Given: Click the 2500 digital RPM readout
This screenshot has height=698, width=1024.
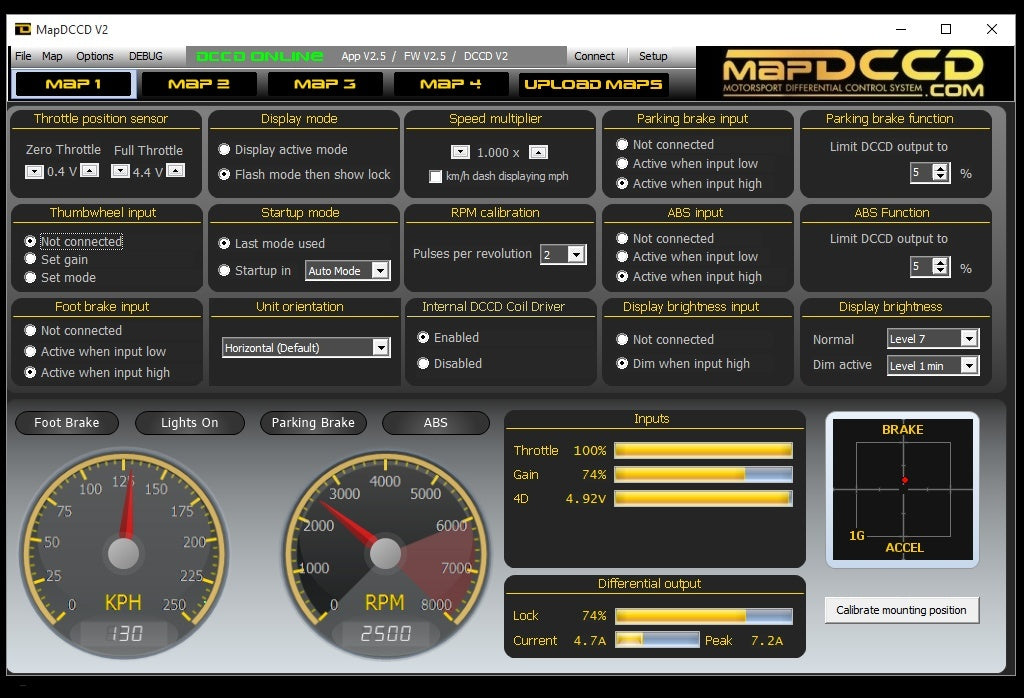Looking at the screenshot, I should coord(385,633).
